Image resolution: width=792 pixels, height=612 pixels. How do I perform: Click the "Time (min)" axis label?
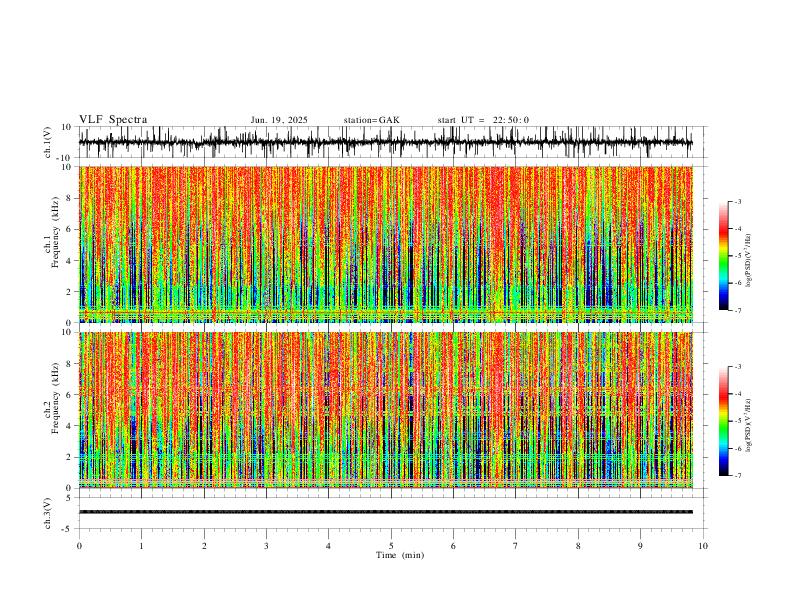coord(400,555)
